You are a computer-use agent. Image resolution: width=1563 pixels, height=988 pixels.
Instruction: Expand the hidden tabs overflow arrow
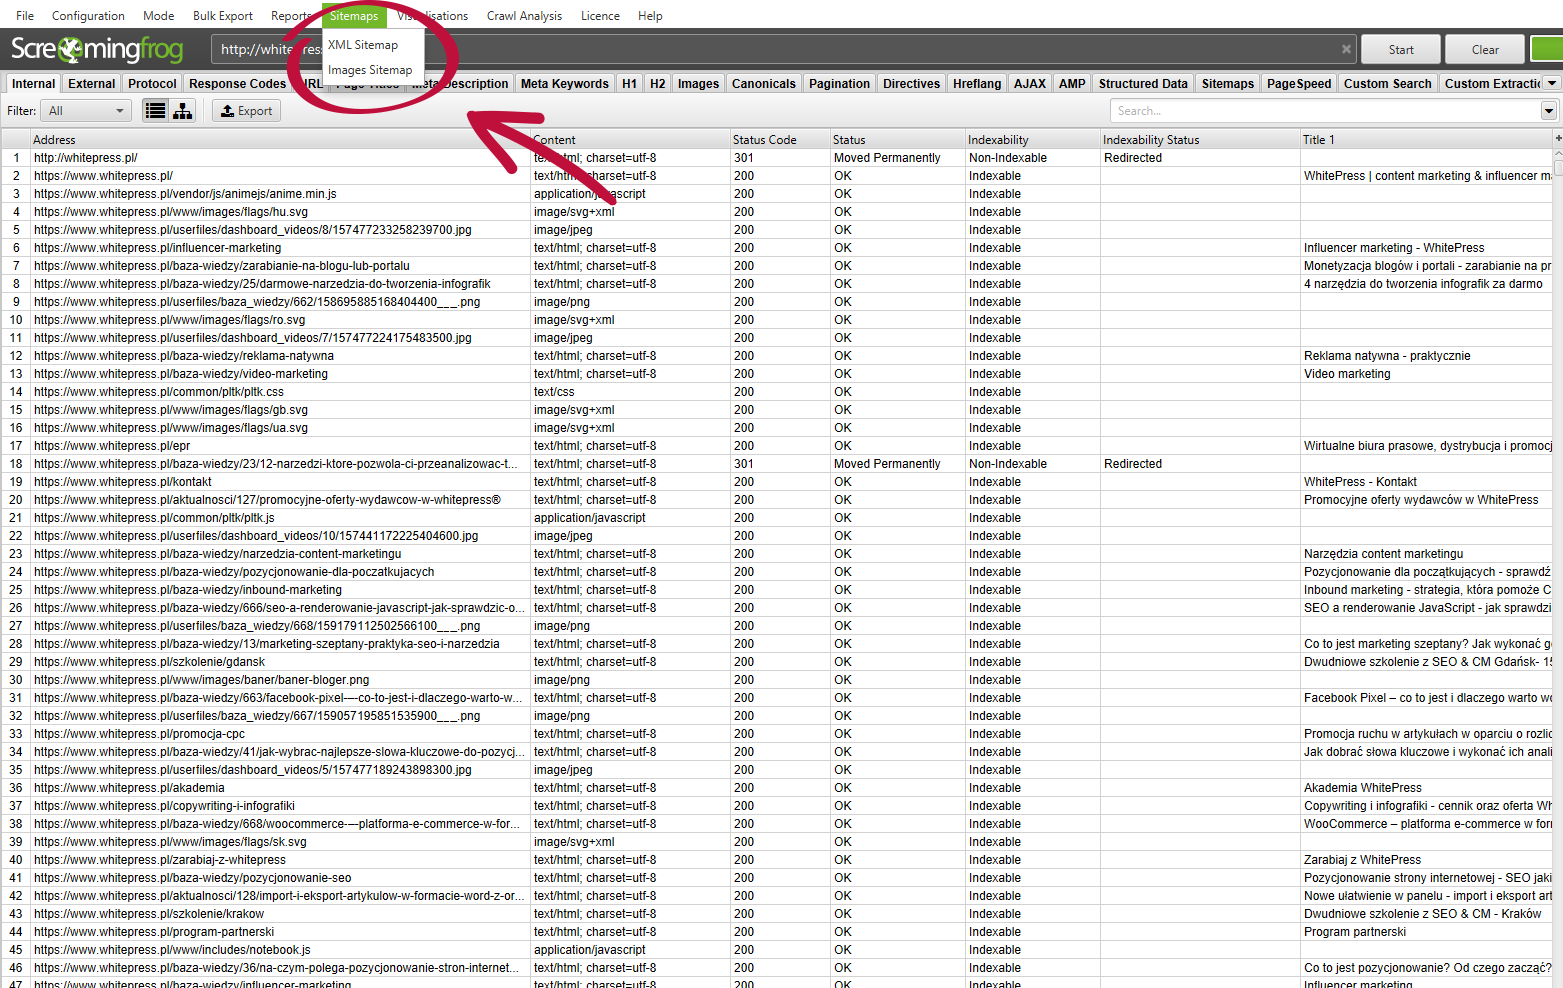pyautogui.click(x=1552, y=83)
